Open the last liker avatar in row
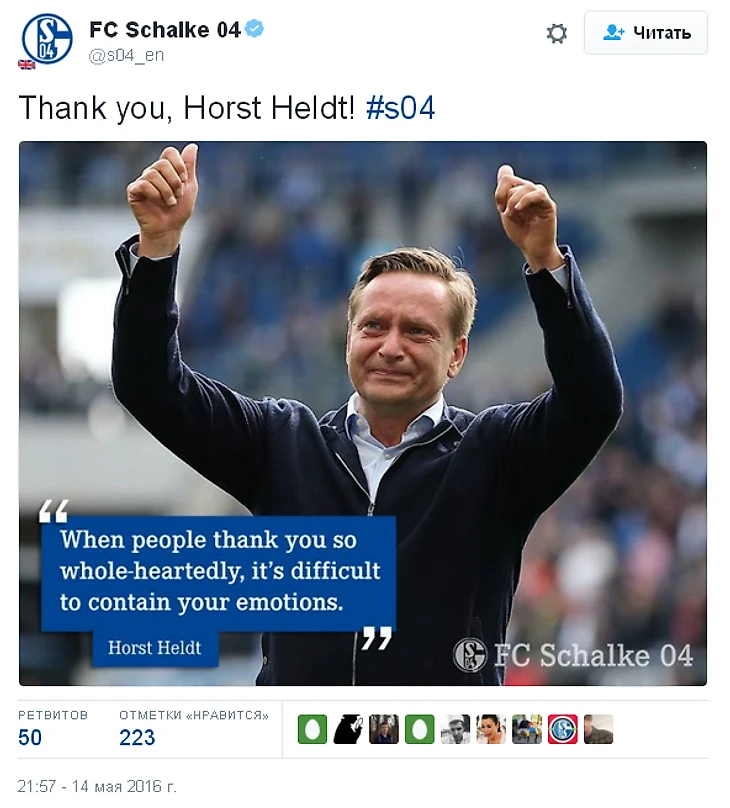The width and height of the screenshot is (730, 808). (x=599, y=729)
